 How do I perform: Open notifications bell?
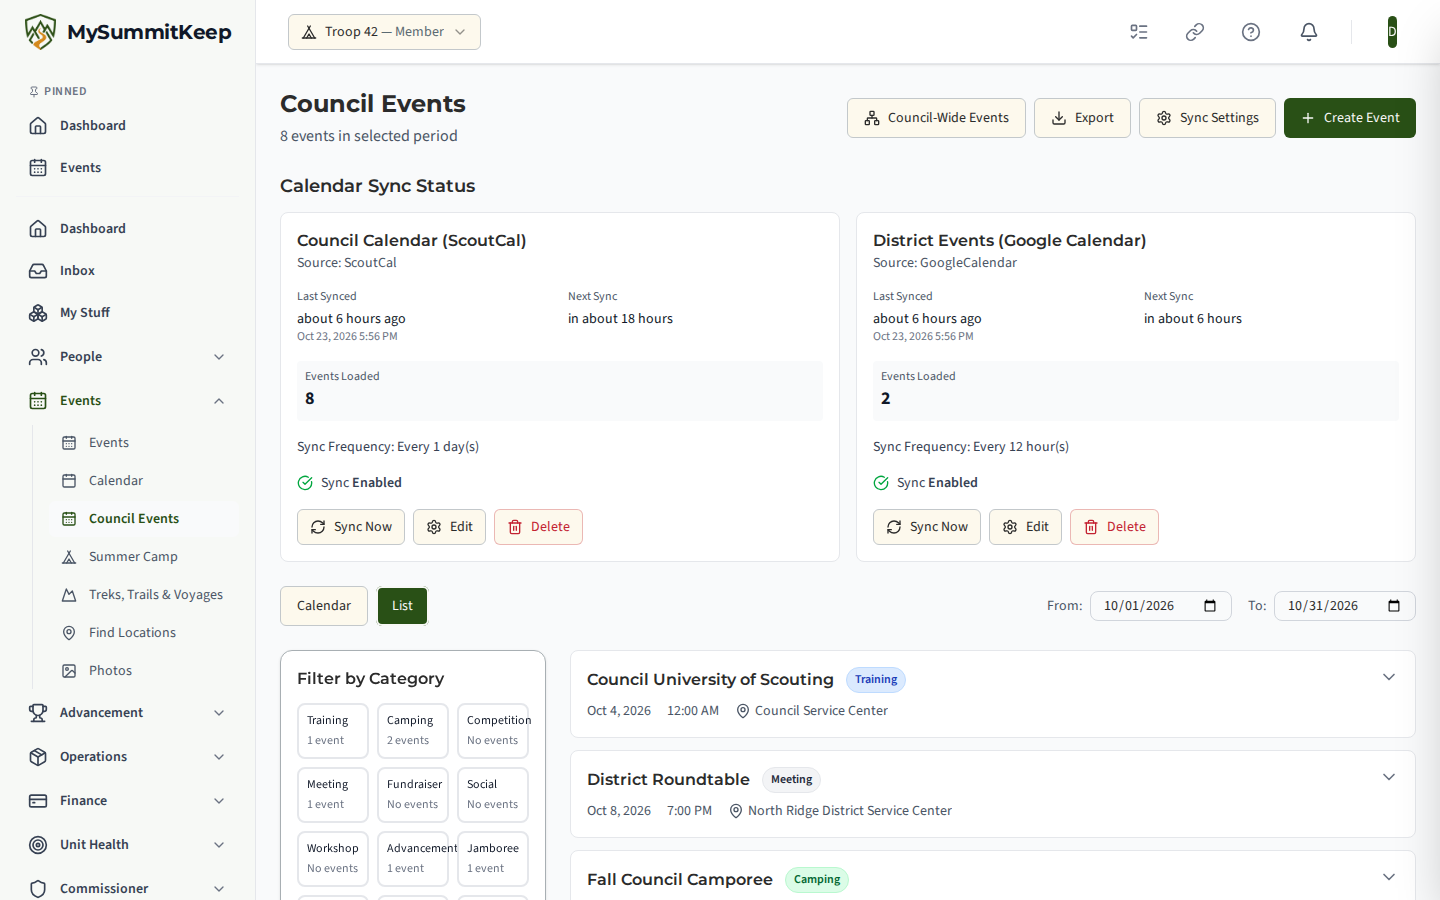[x=1309, y=32]
